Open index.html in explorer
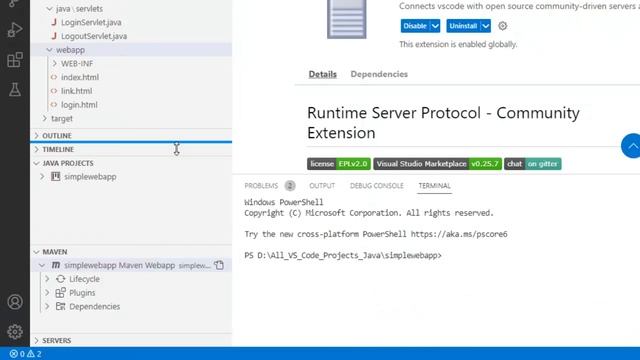640x360 pixels. (80, 77)
